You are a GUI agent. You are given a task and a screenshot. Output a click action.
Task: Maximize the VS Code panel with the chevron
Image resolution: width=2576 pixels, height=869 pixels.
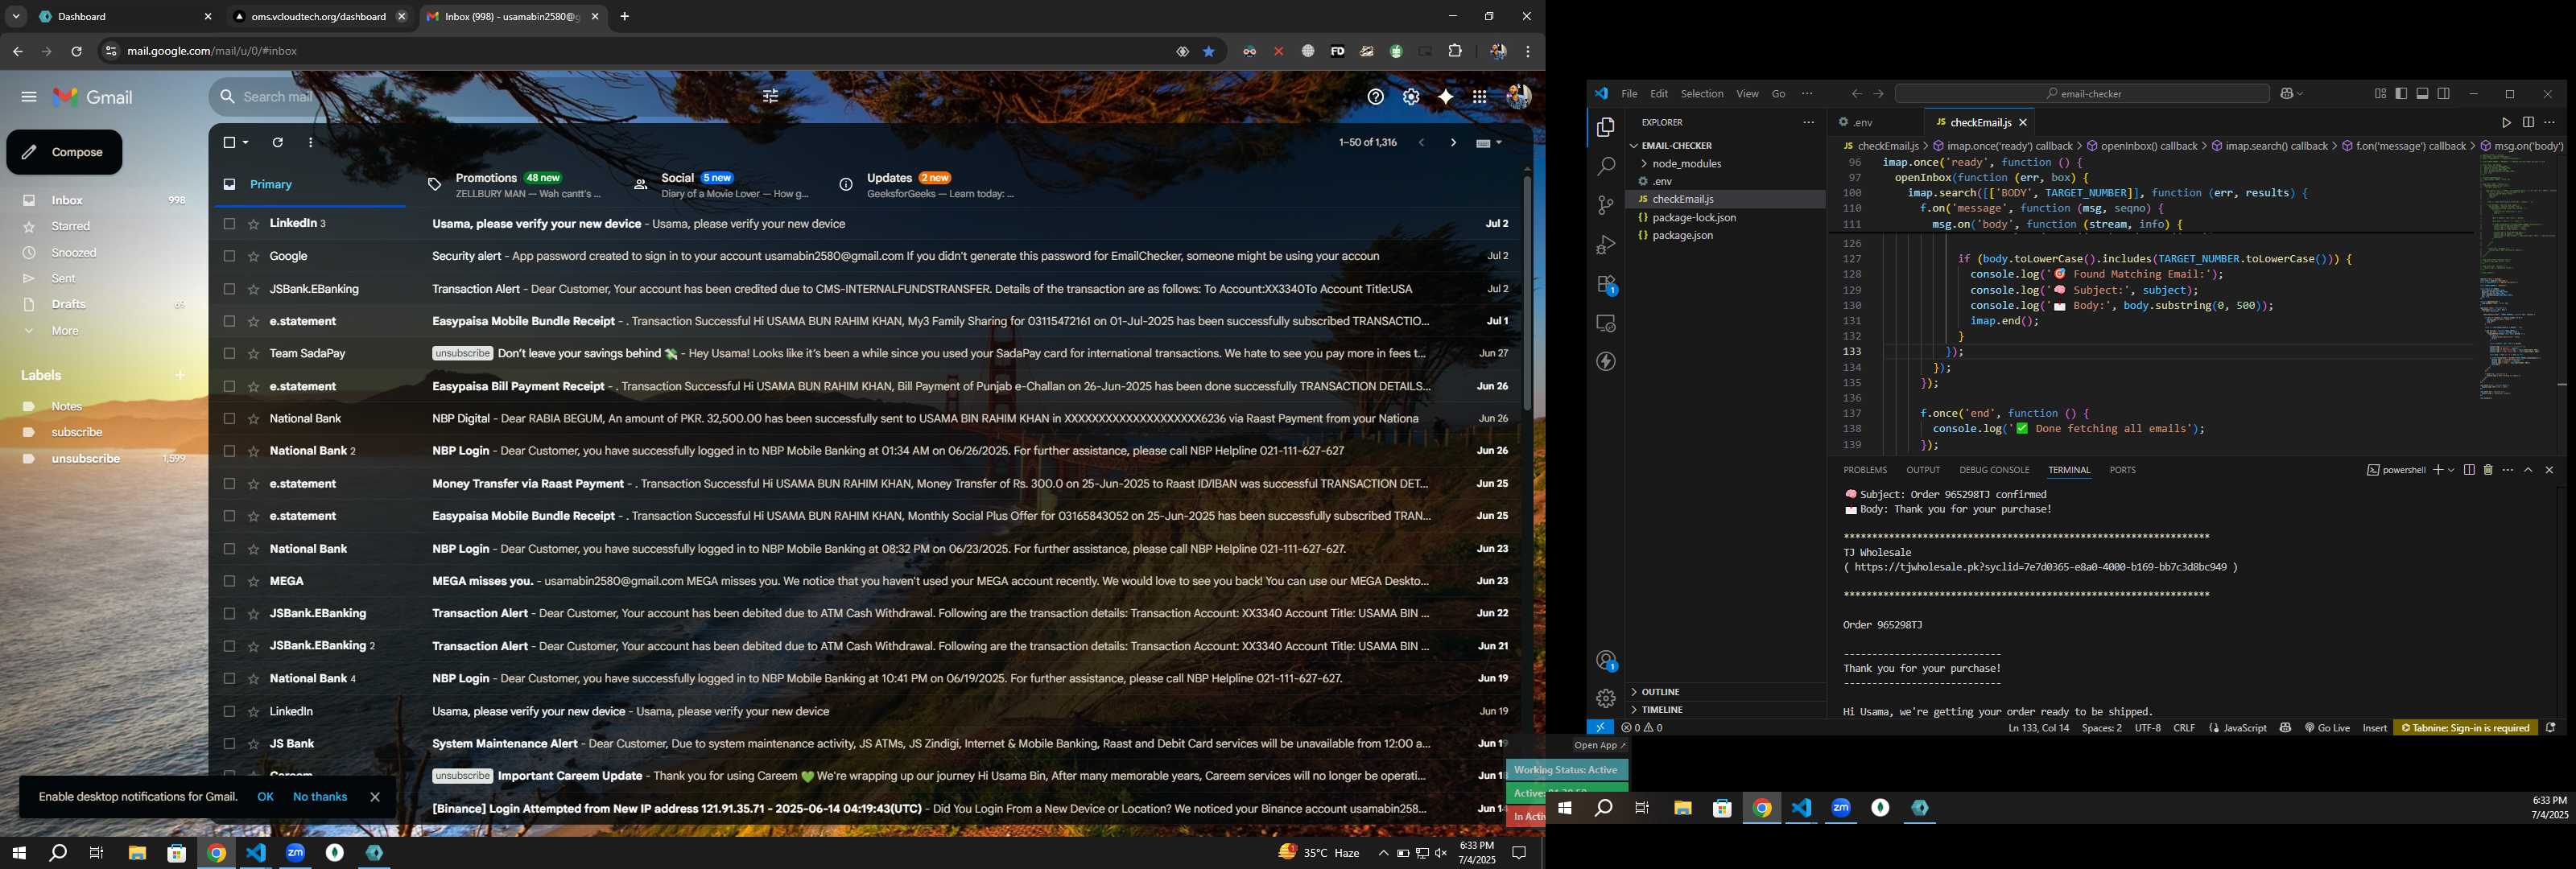pyautogui.click(x=2529, y=470)
